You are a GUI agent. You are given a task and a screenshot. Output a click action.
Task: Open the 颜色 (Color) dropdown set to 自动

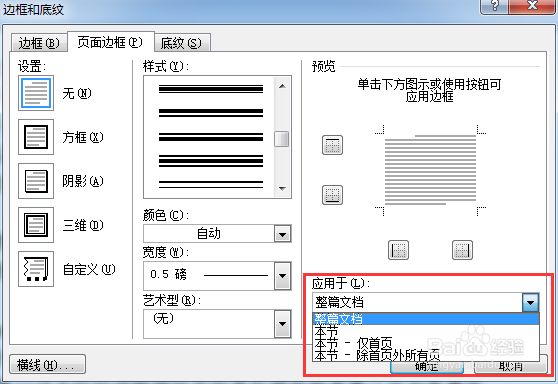(x=217, y=234)
